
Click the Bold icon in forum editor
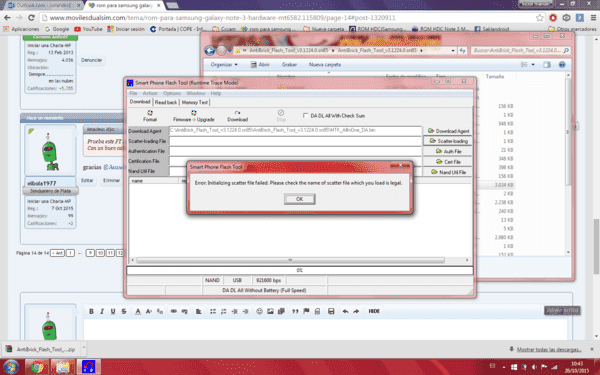[91, 311]
